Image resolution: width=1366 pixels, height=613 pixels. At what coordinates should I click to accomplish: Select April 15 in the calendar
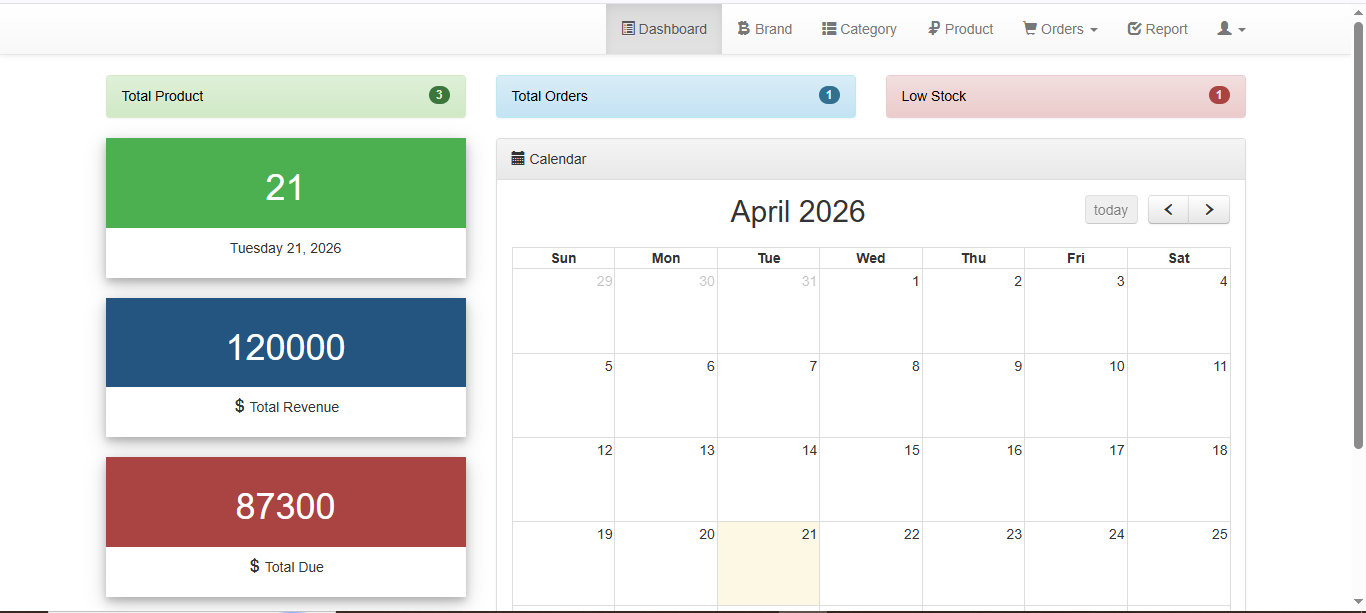(x=871, y=479)
